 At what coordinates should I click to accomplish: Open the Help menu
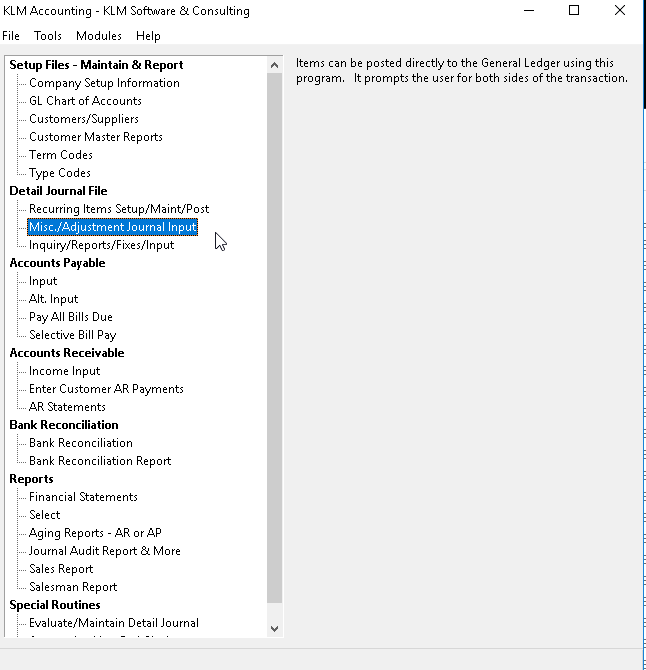148,36
